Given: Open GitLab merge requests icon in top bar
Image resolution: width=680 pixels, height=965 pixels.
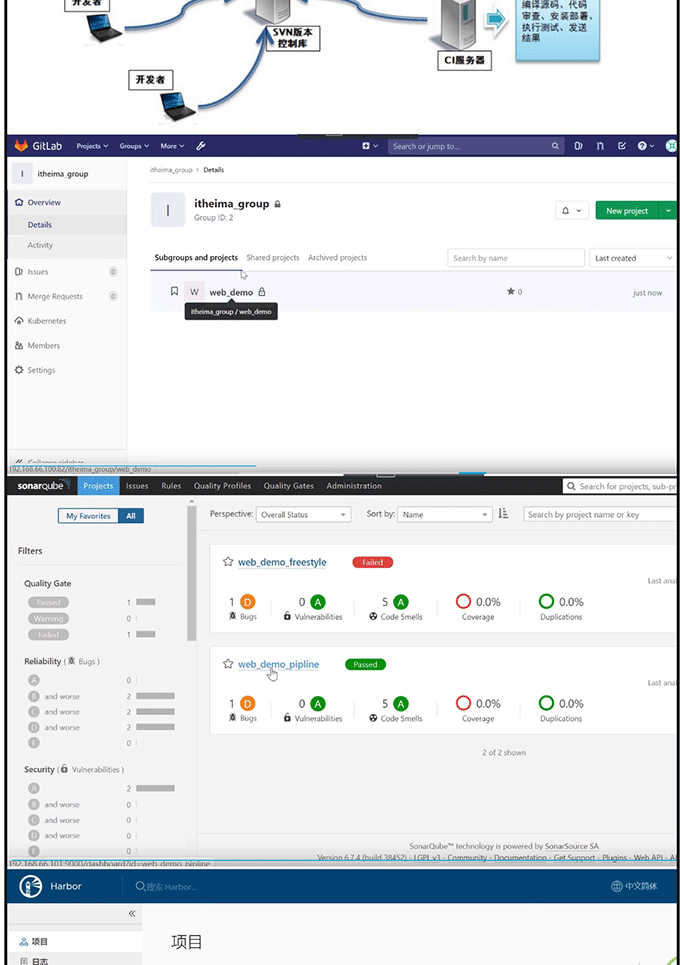Looking at the screenshot, I should 600,146.
